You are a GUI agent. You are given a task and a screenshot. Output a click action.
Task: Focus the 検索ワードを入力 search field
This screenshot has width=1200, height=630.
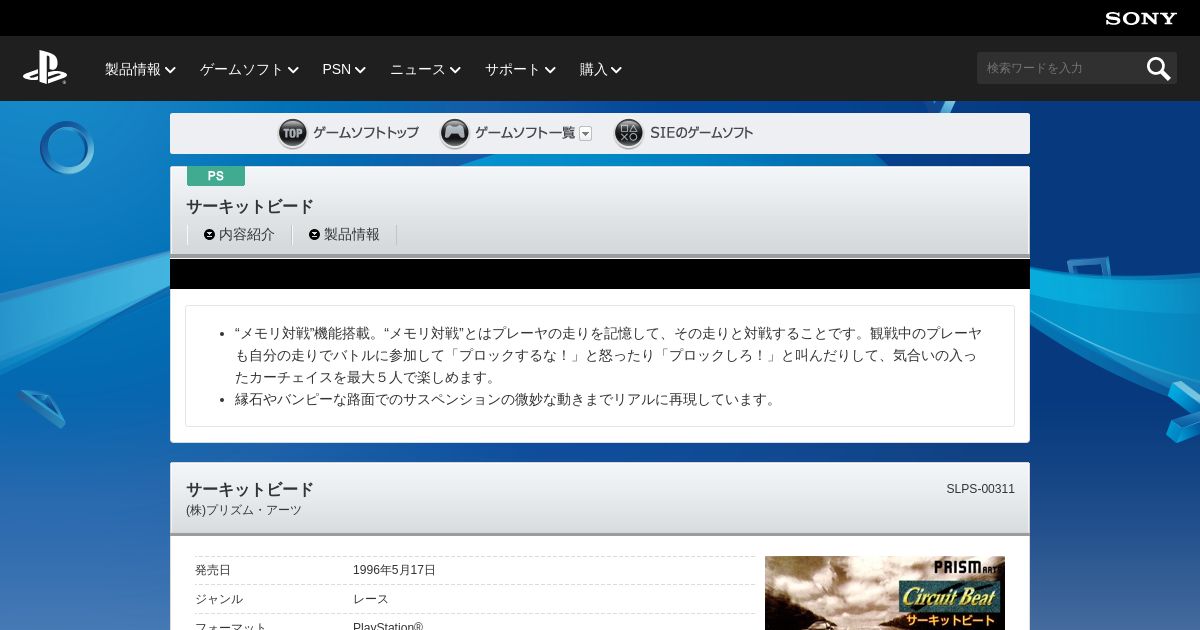[x=1060, y=68]
